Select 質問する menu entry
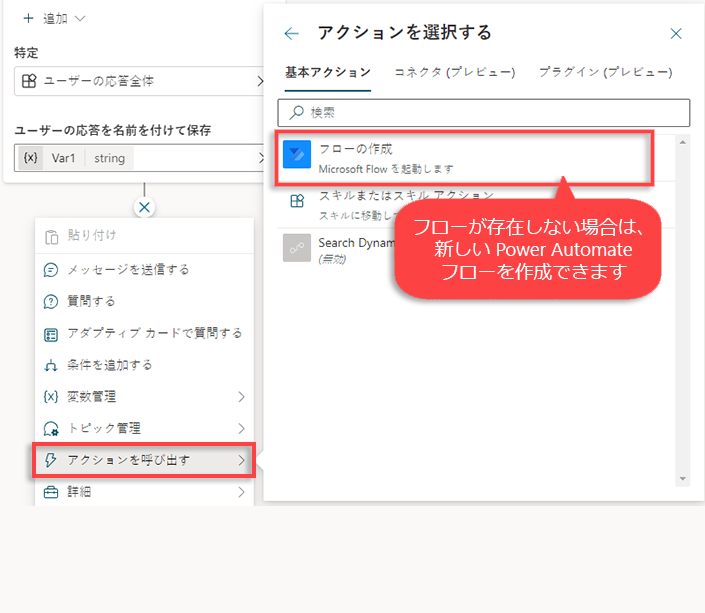This screenshot has height=613, width=705. [144, 301]
